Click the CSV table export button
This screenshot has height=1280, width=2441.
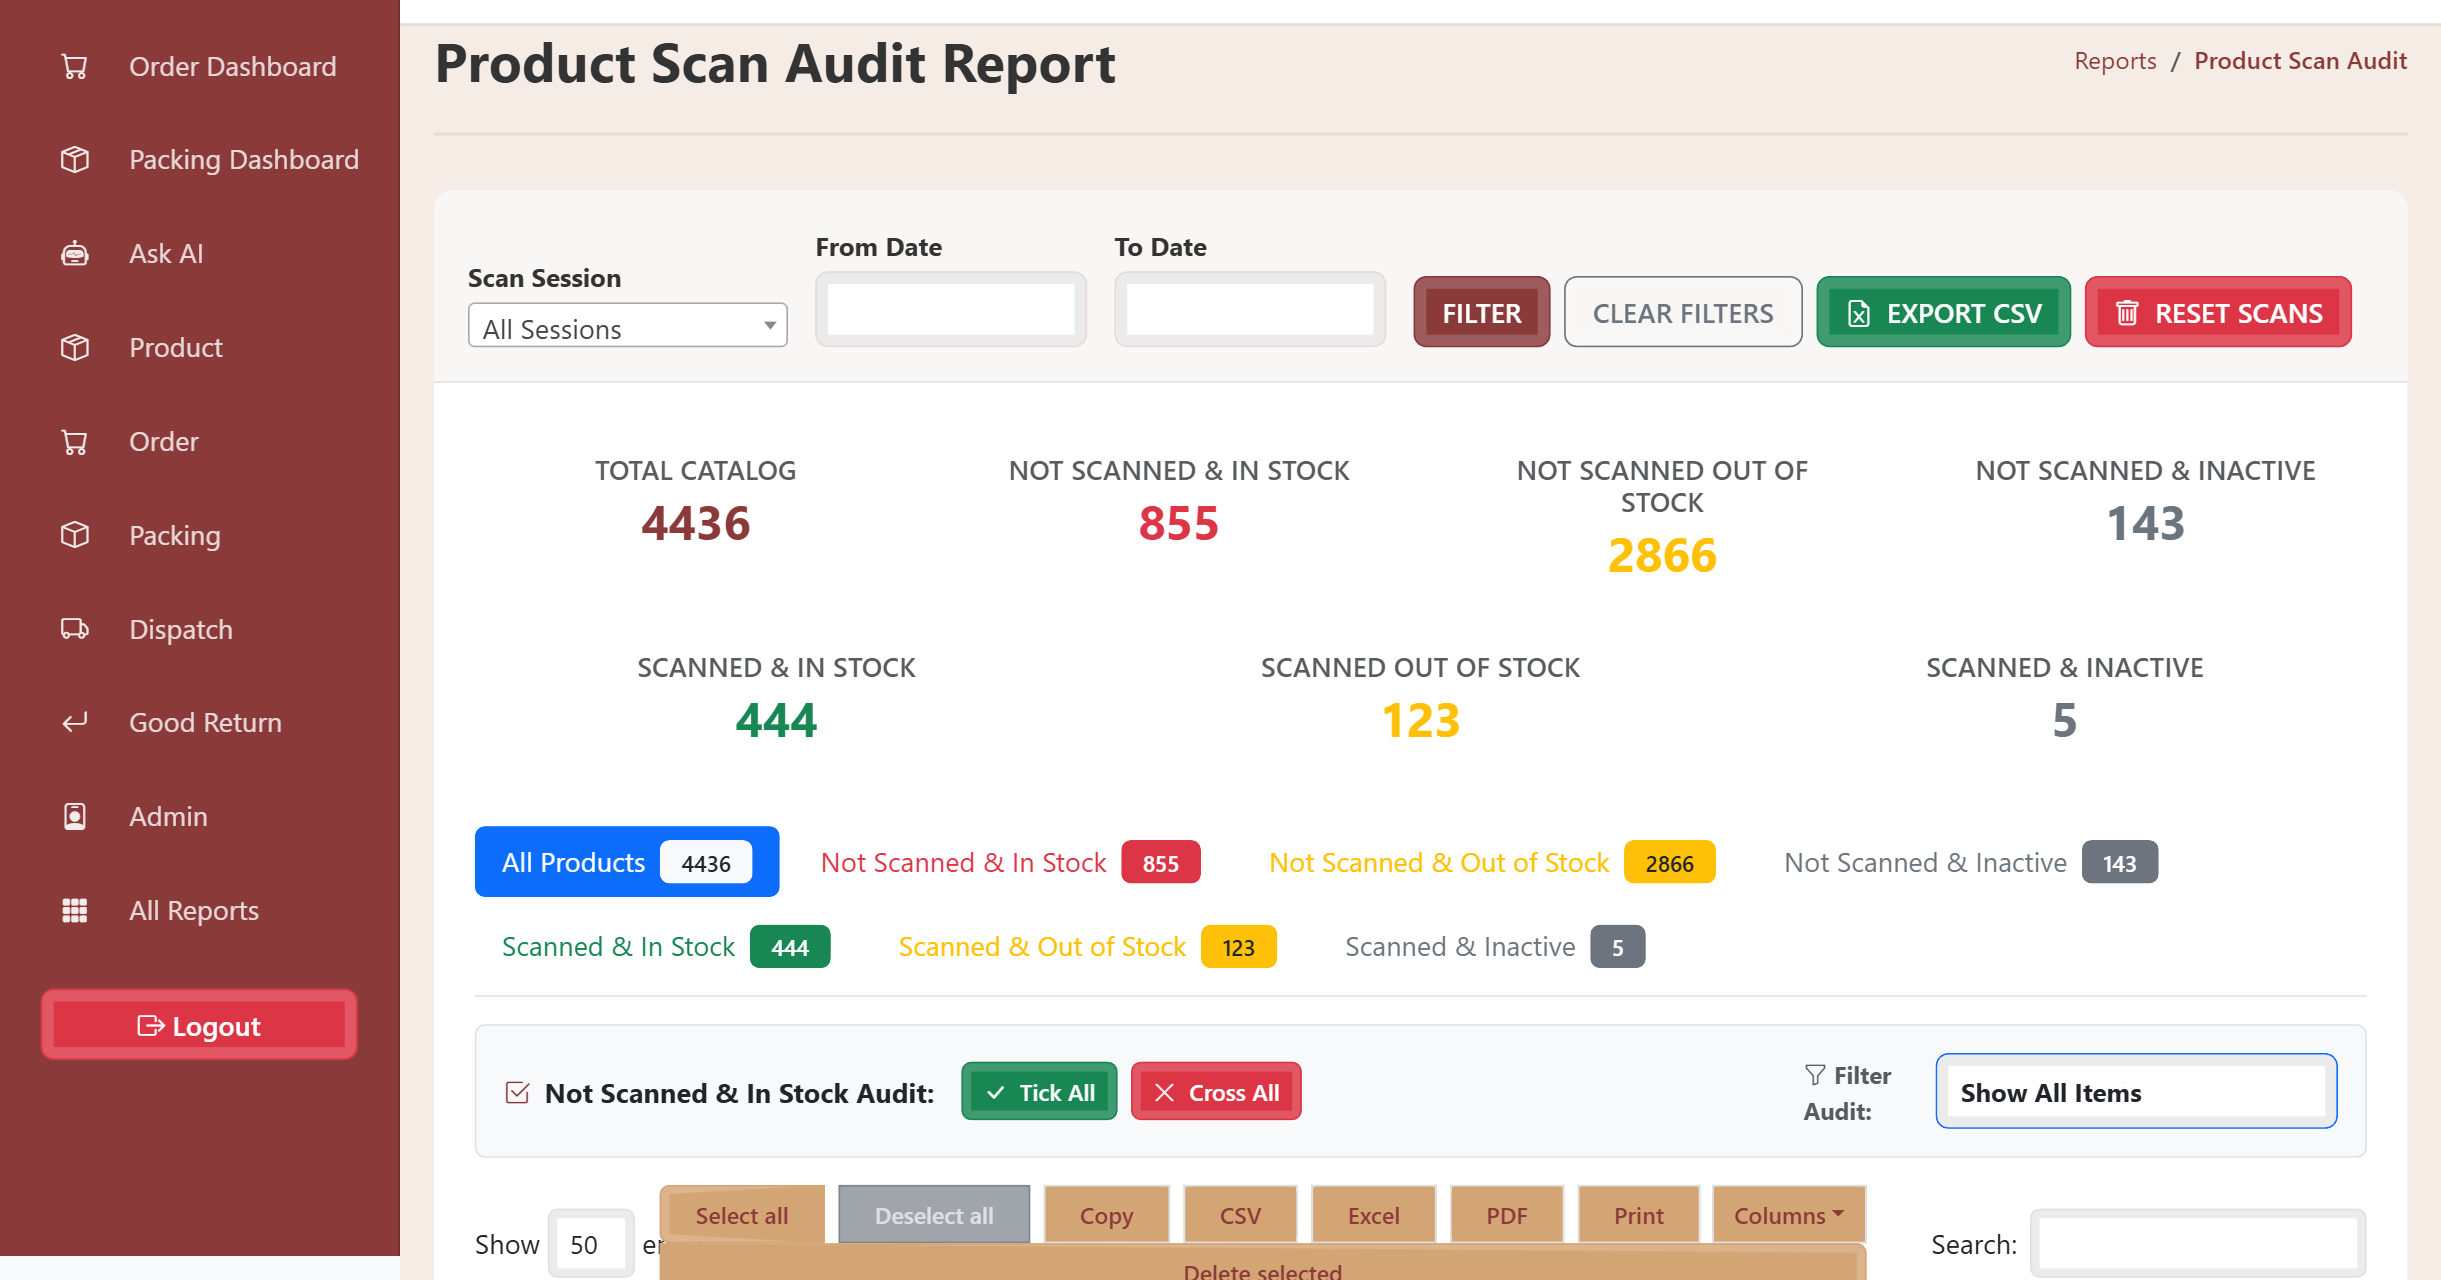click(1240, 1215)
